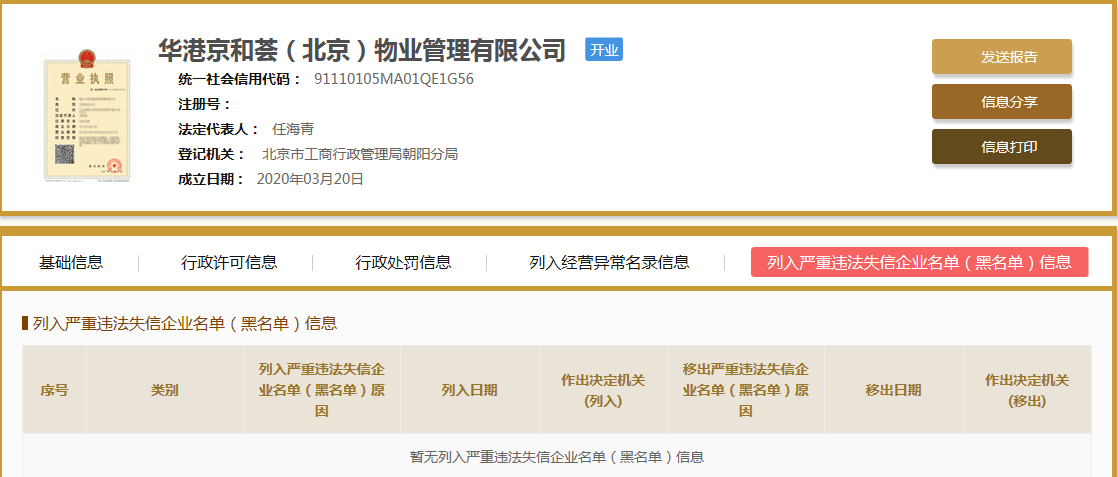
Task: Click the 类别 column header
Action: 165,390
